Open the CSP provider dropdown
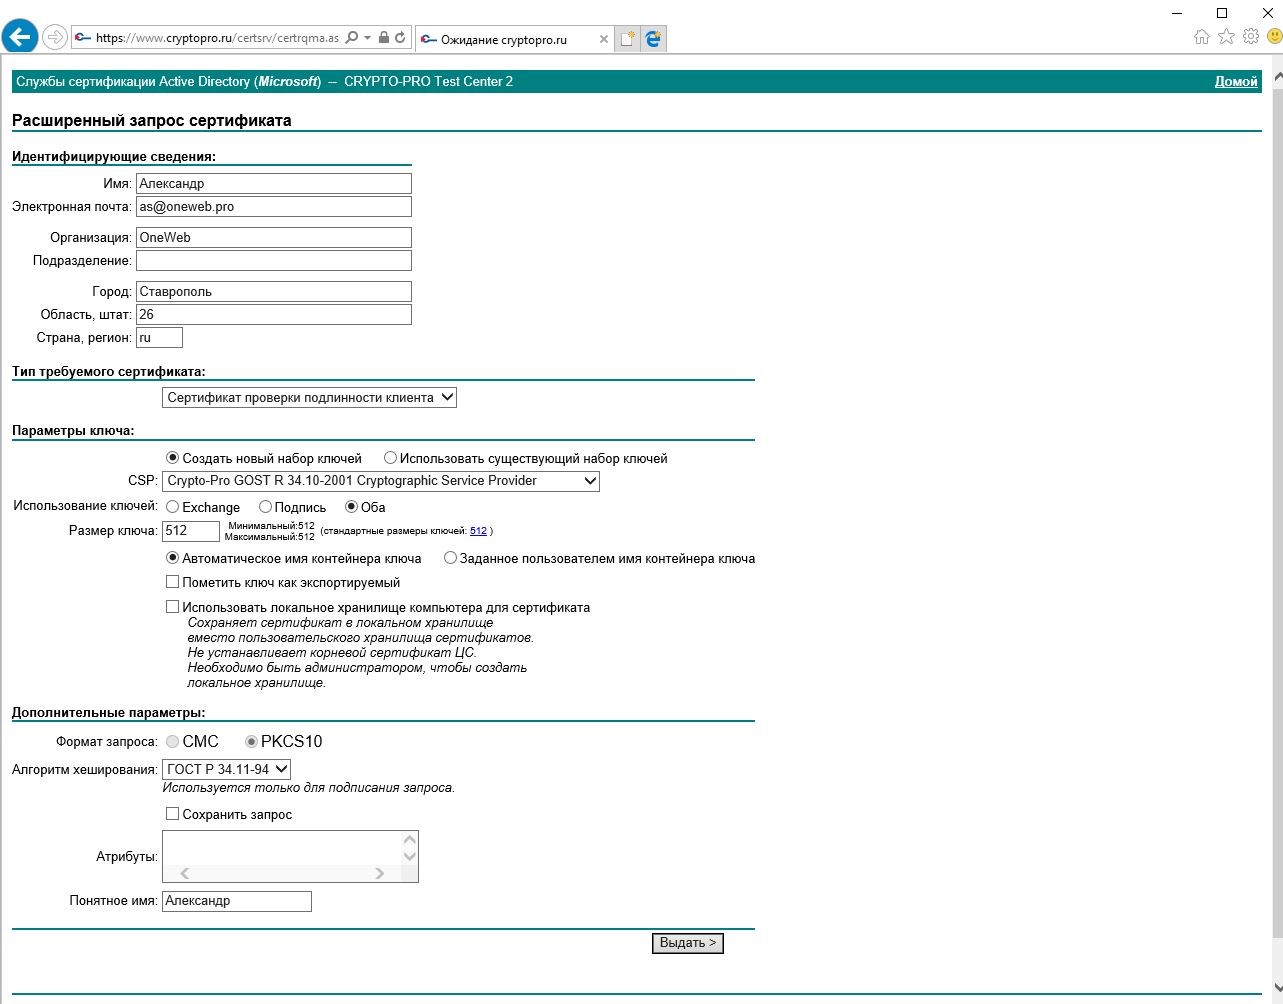Viewport: 1283px width, 1004px height. (381, 481)
